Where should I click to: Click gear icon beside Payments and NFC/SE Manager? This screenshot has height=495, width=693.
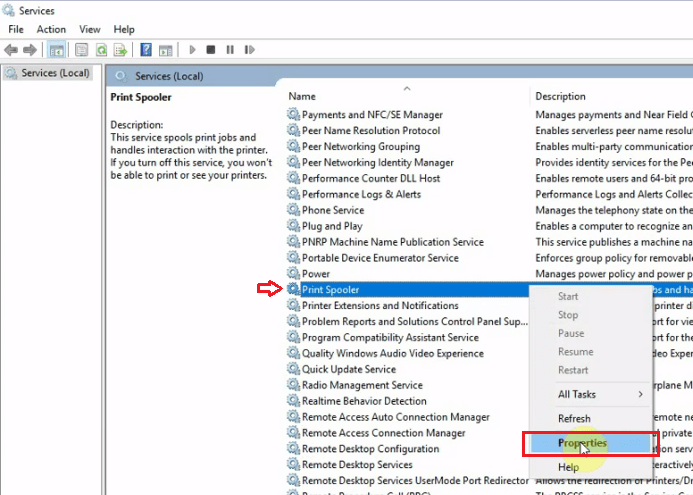tap(293, 114)
